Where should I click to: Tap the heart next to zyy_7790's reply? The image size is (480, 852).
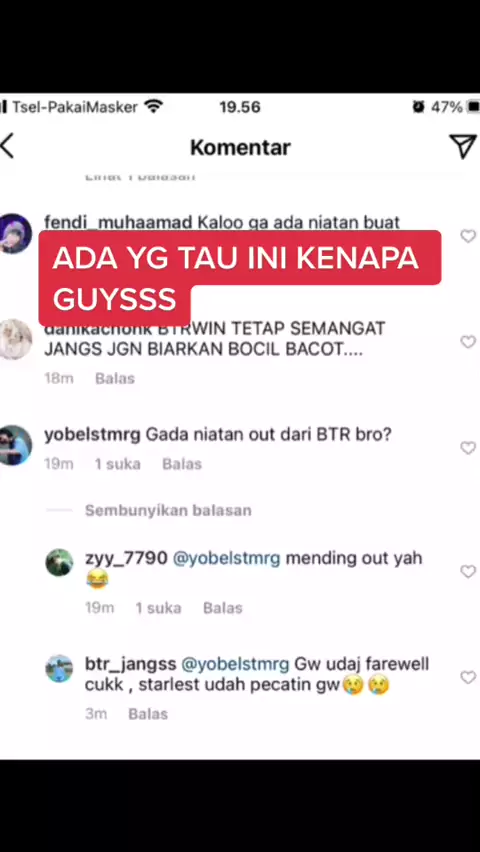467,571
